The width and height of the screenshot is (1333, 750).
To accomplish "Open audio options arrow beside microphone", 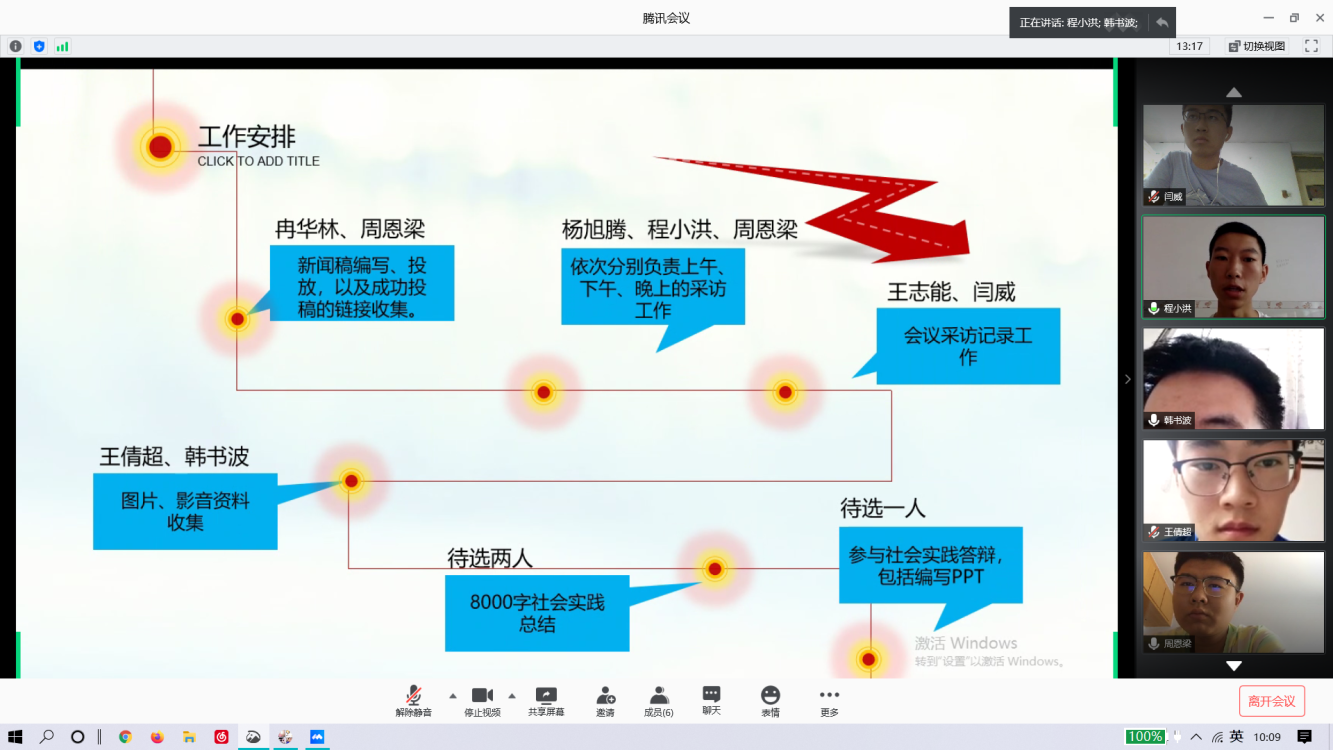I will (x=453, y=695).
